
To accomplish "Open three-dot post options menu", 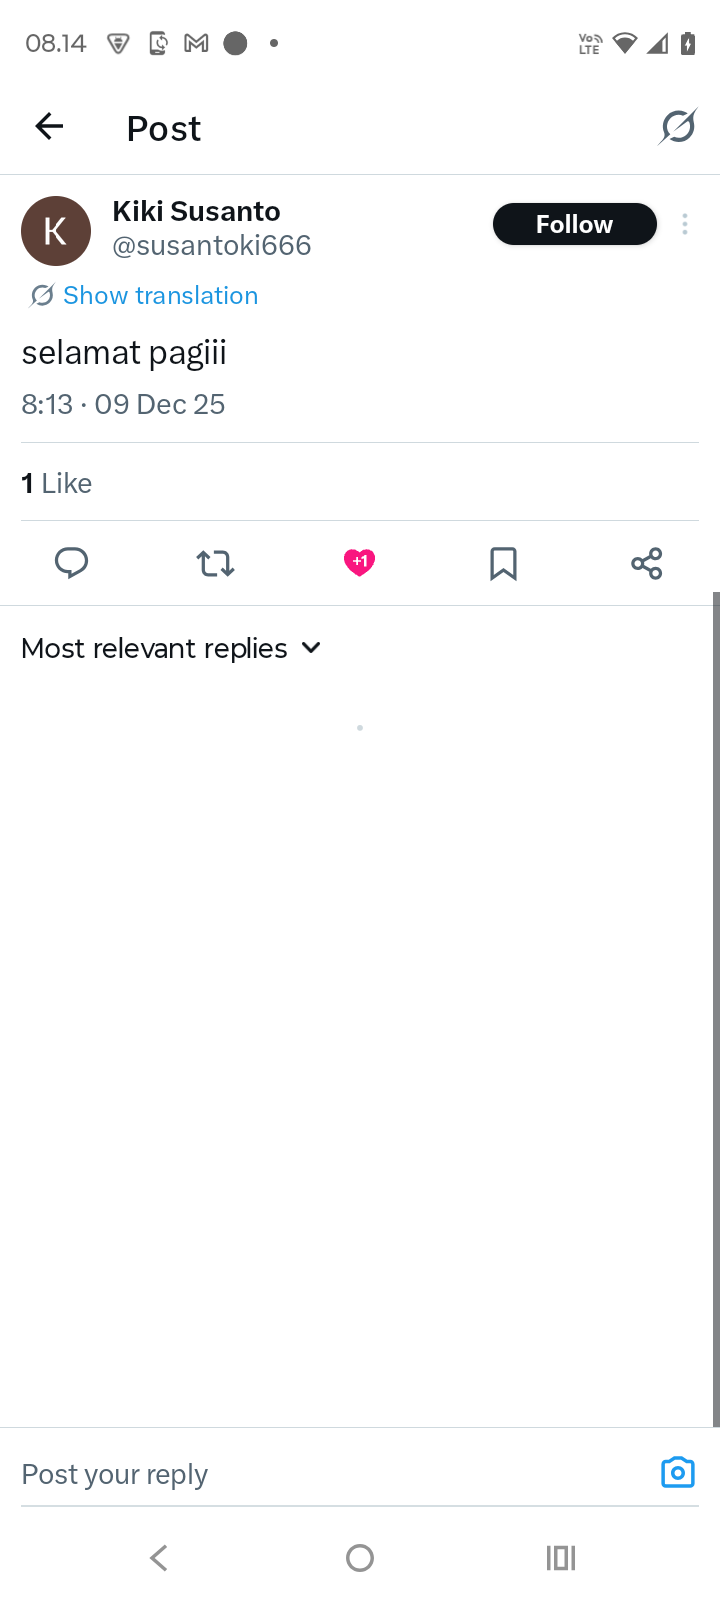I will [685, 224].
